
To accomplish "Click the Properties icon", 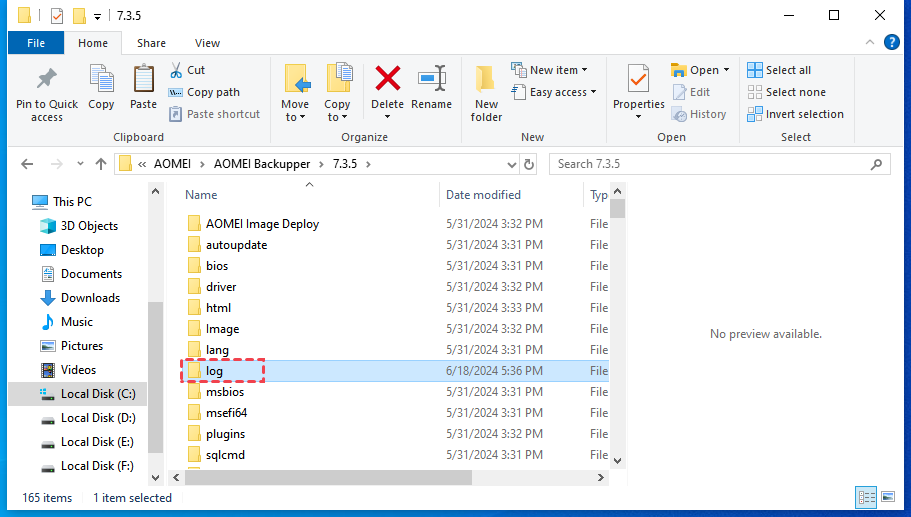I will coord(639,78).
